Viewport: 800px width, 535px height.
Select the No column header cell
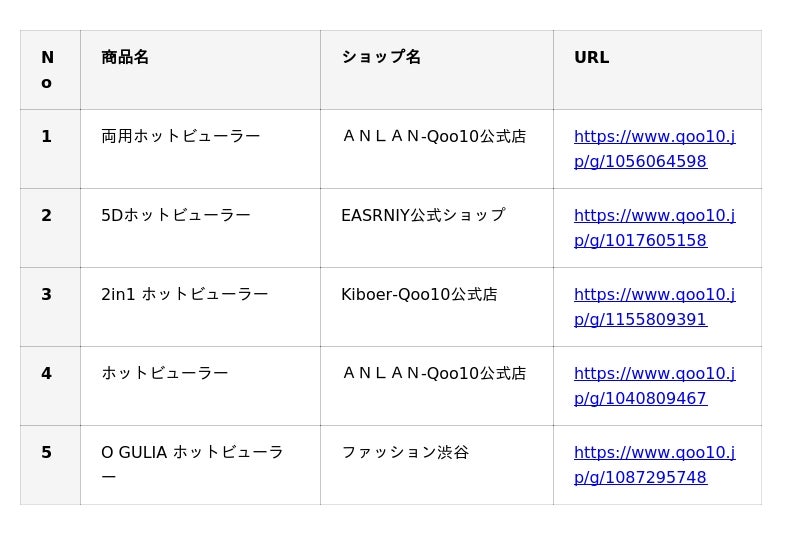pos(47,70)
